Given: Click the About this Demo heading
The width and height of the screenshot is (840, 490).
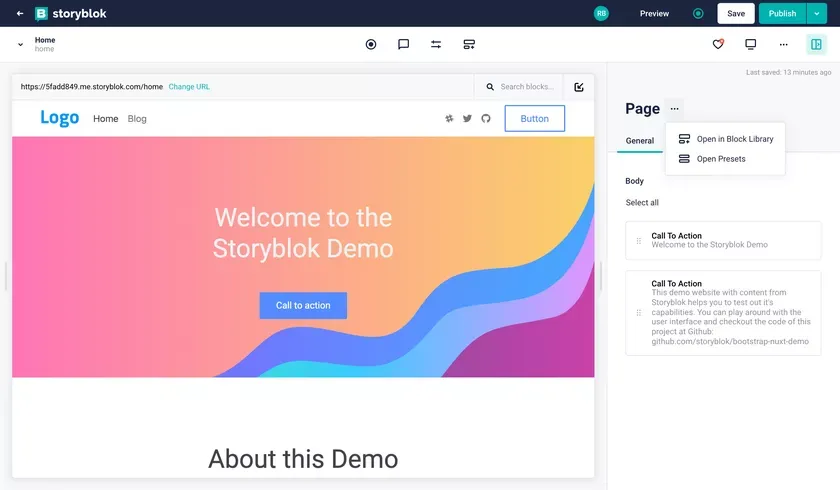Looking at the screenshot, I should (303, 459).
